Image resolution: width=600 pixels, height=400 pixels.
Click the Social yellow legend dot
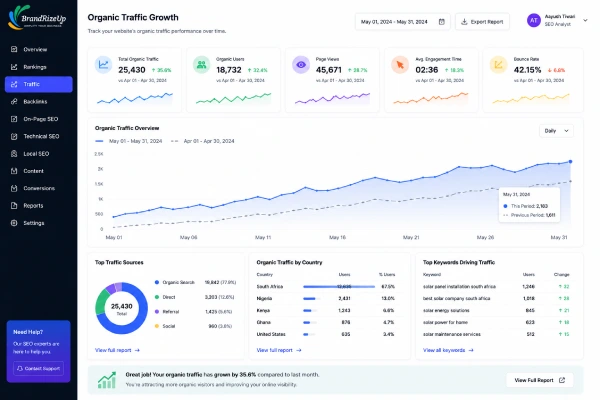click(157, 326)
